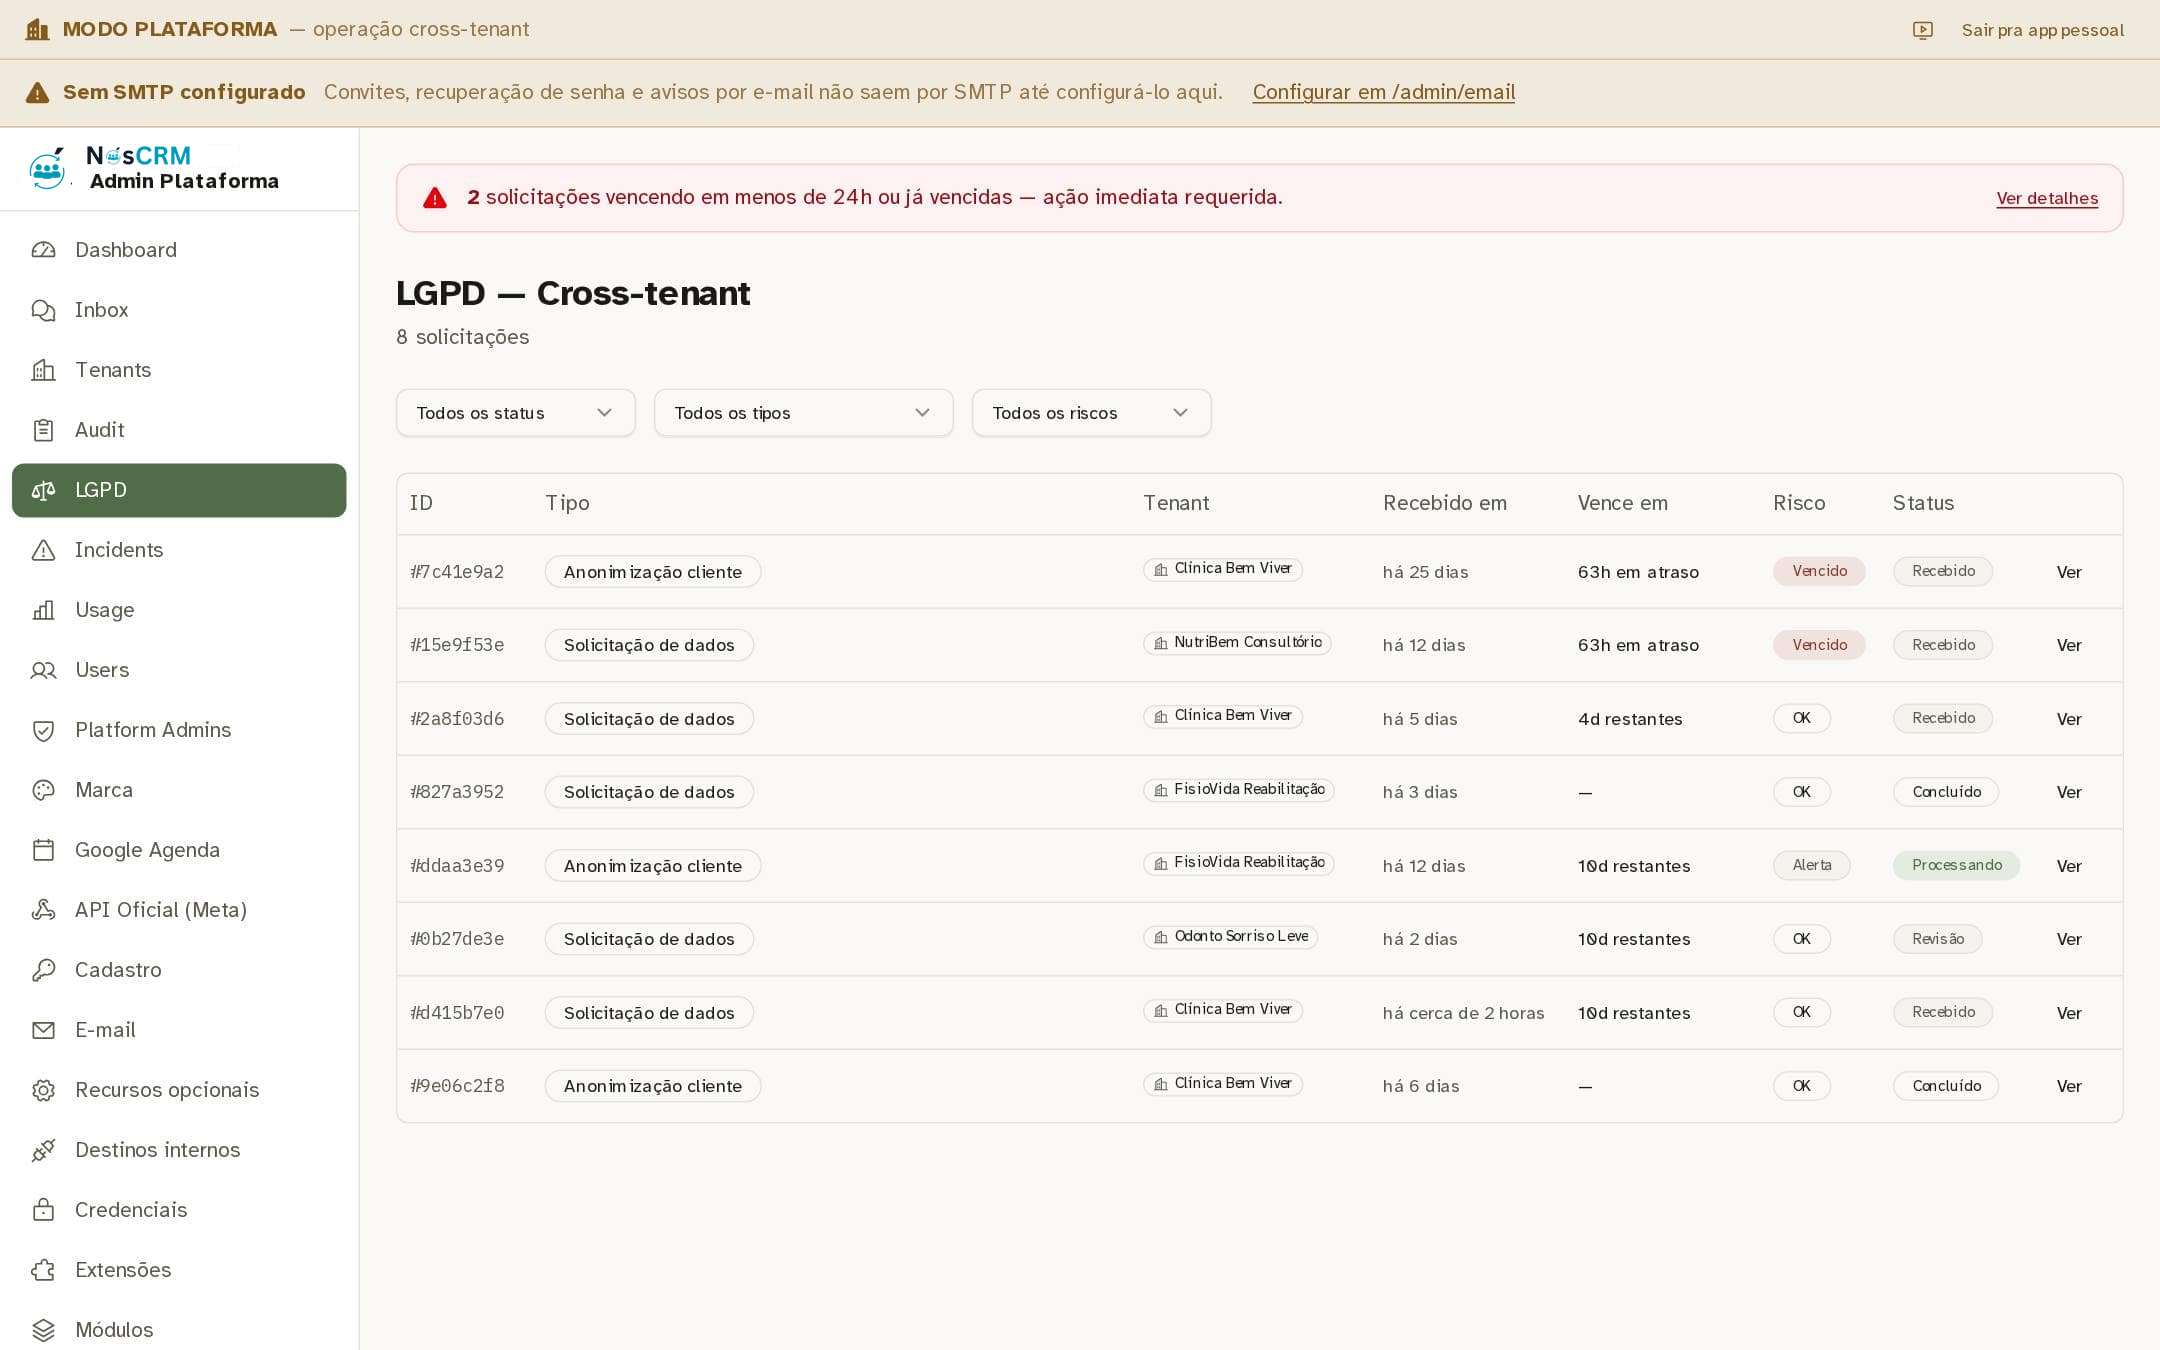2160x1350 pixels.
Task: Click the Incidents warning triangle icon
Action: 43,550
